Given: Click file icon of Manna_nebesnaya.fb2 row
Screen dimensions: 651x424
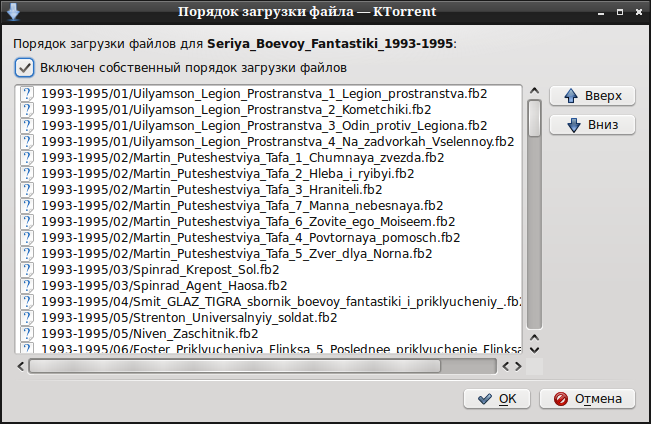Looking at the screenshot, I should point(27,206).
